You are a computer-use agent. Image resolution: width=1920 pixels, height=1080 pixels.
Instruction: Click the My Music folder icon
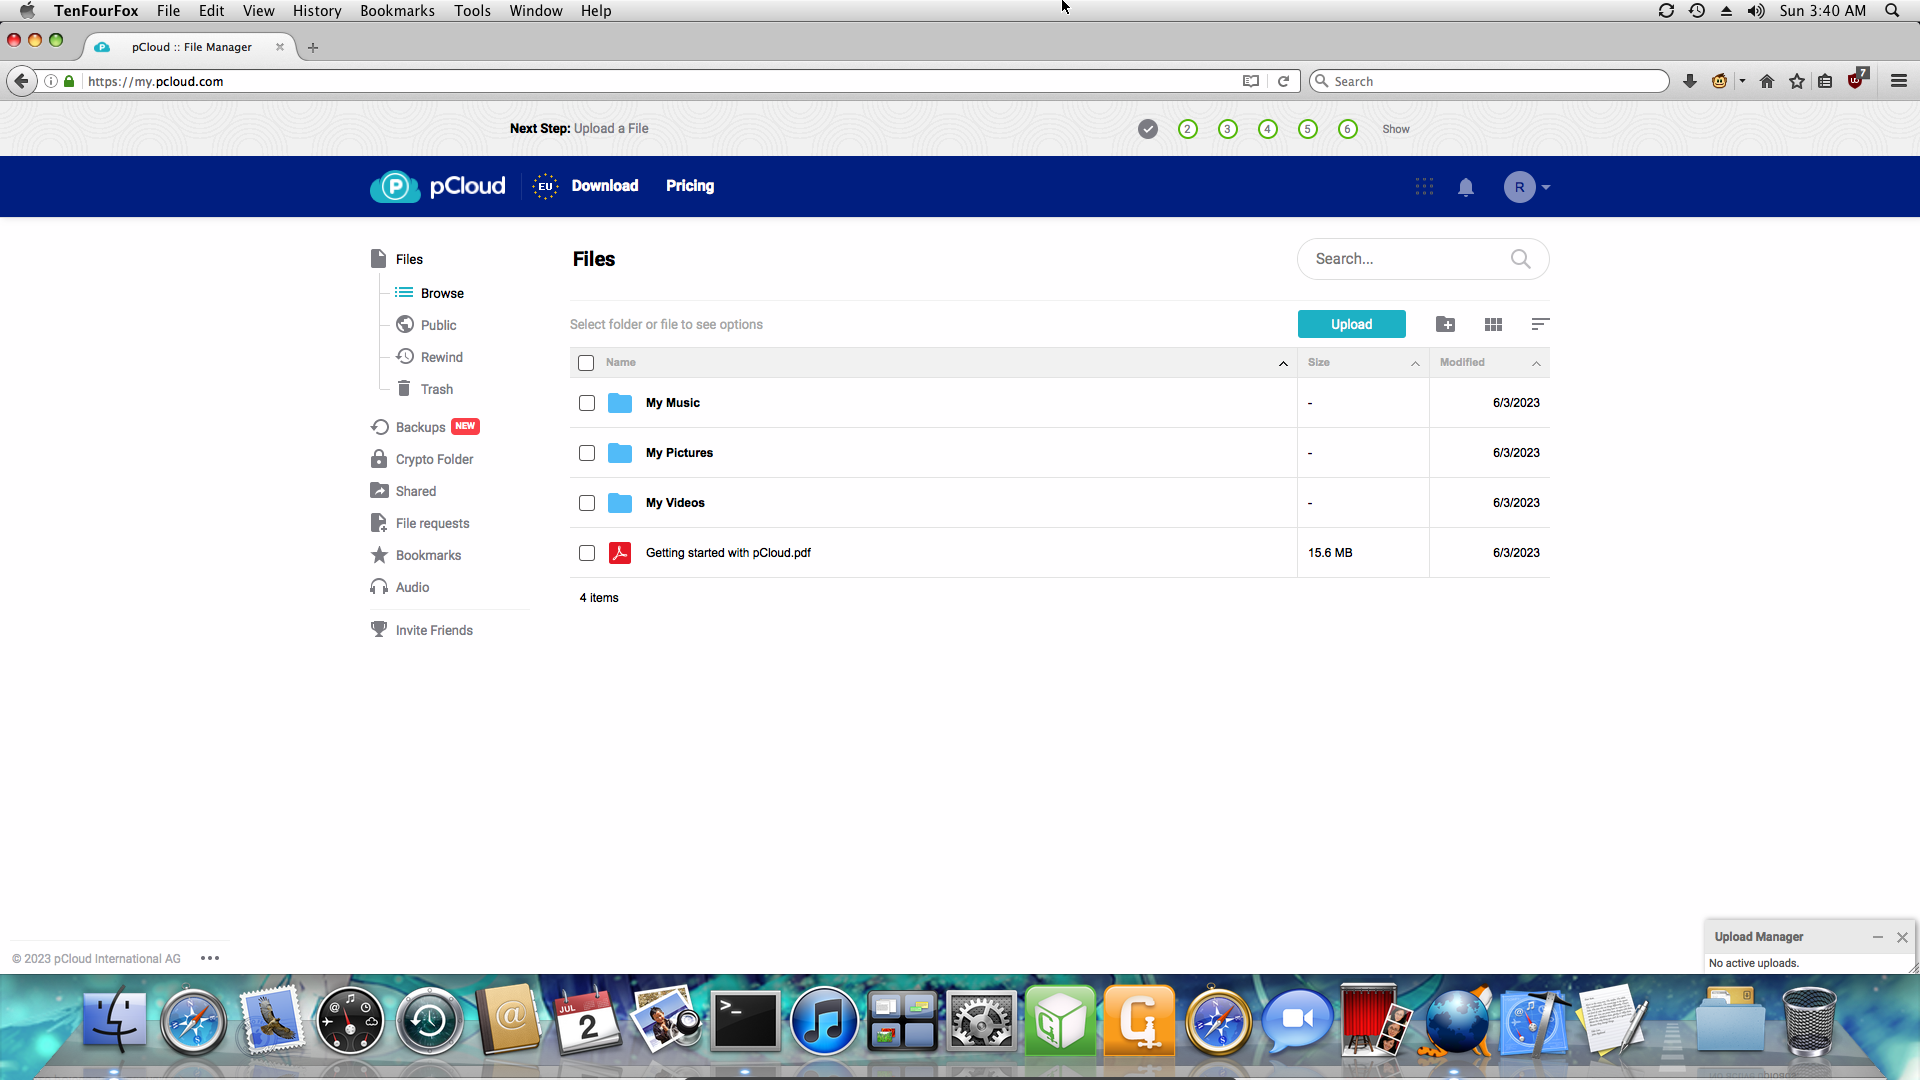(620, 403)
